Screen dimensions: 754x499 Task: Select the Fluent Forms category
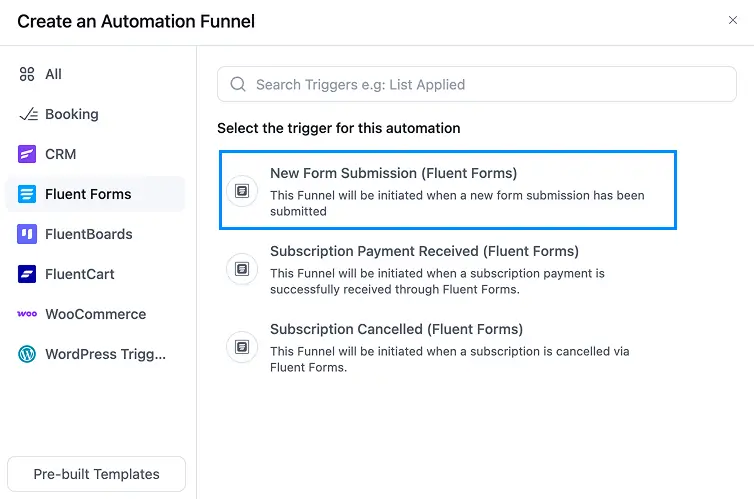95,194
